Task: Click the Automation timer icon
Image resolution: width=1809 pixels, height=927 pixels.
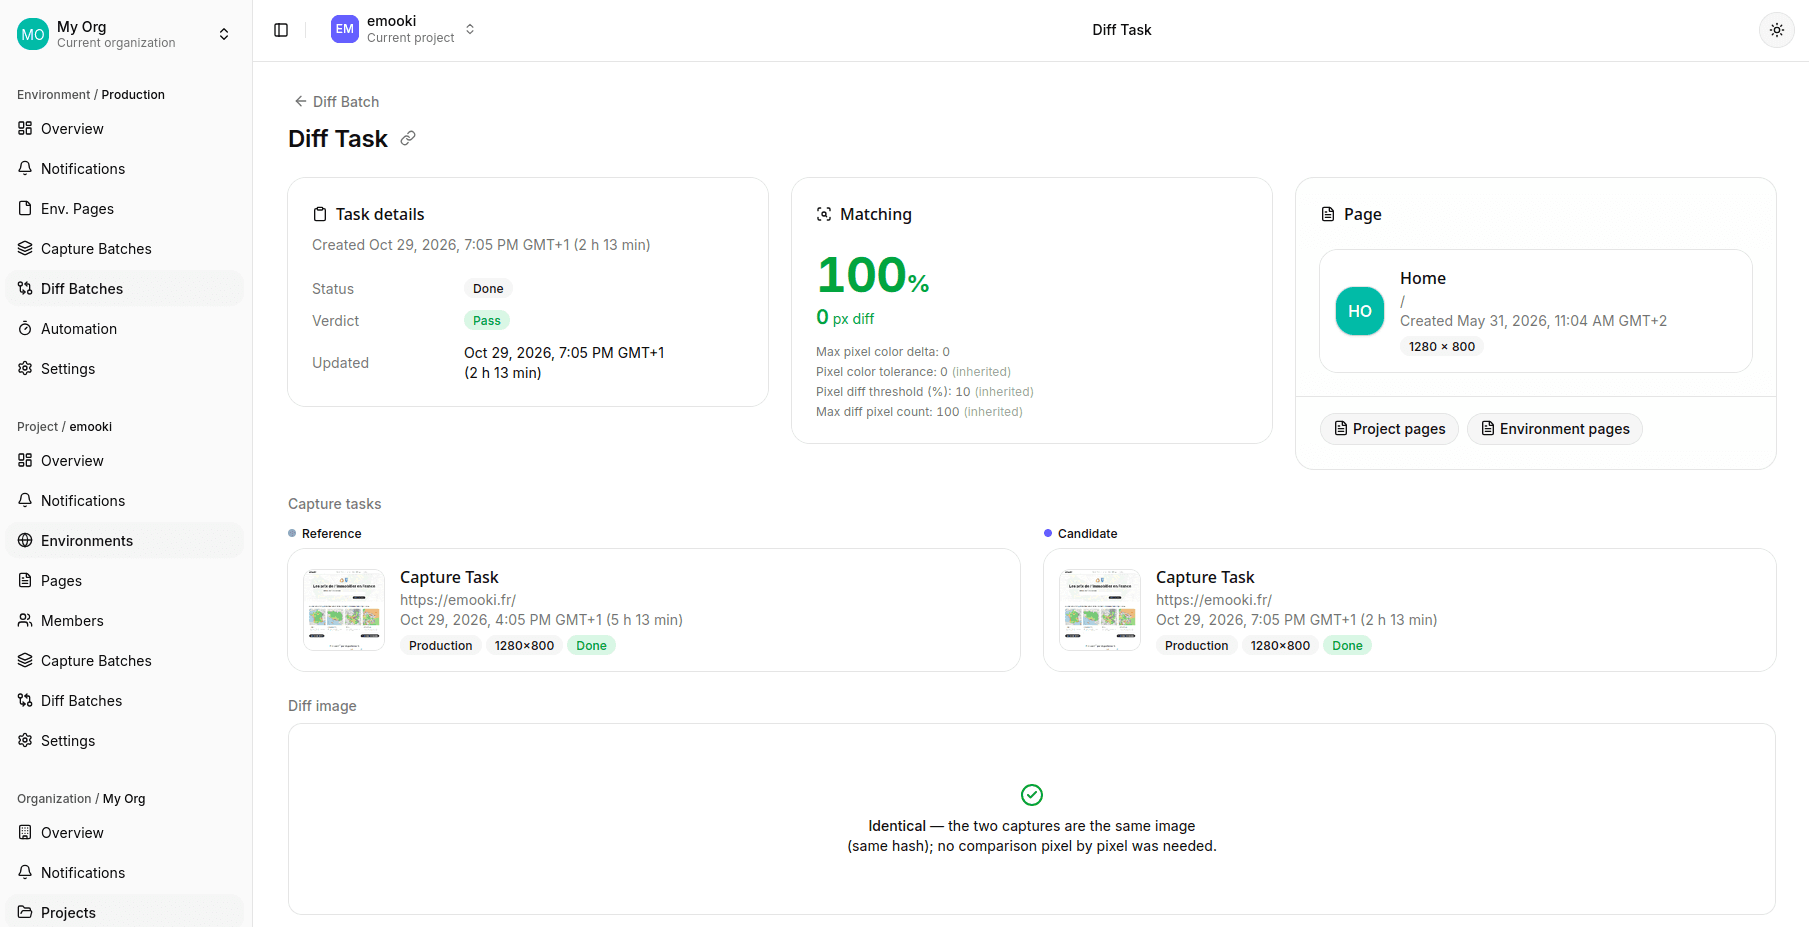Action: (x=25, y=329)
